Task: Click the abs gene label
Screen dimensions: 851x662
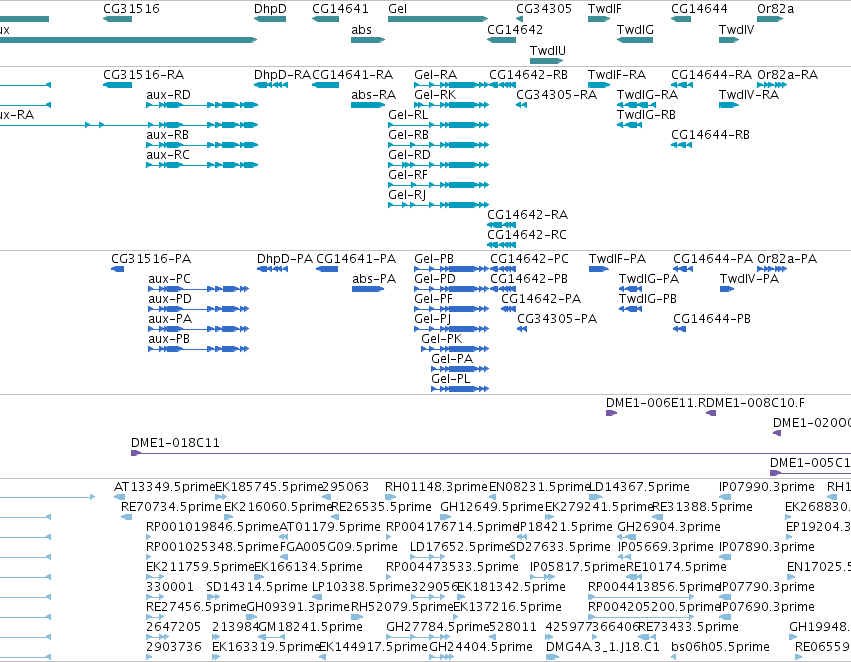Action: [x=361, y=30]
